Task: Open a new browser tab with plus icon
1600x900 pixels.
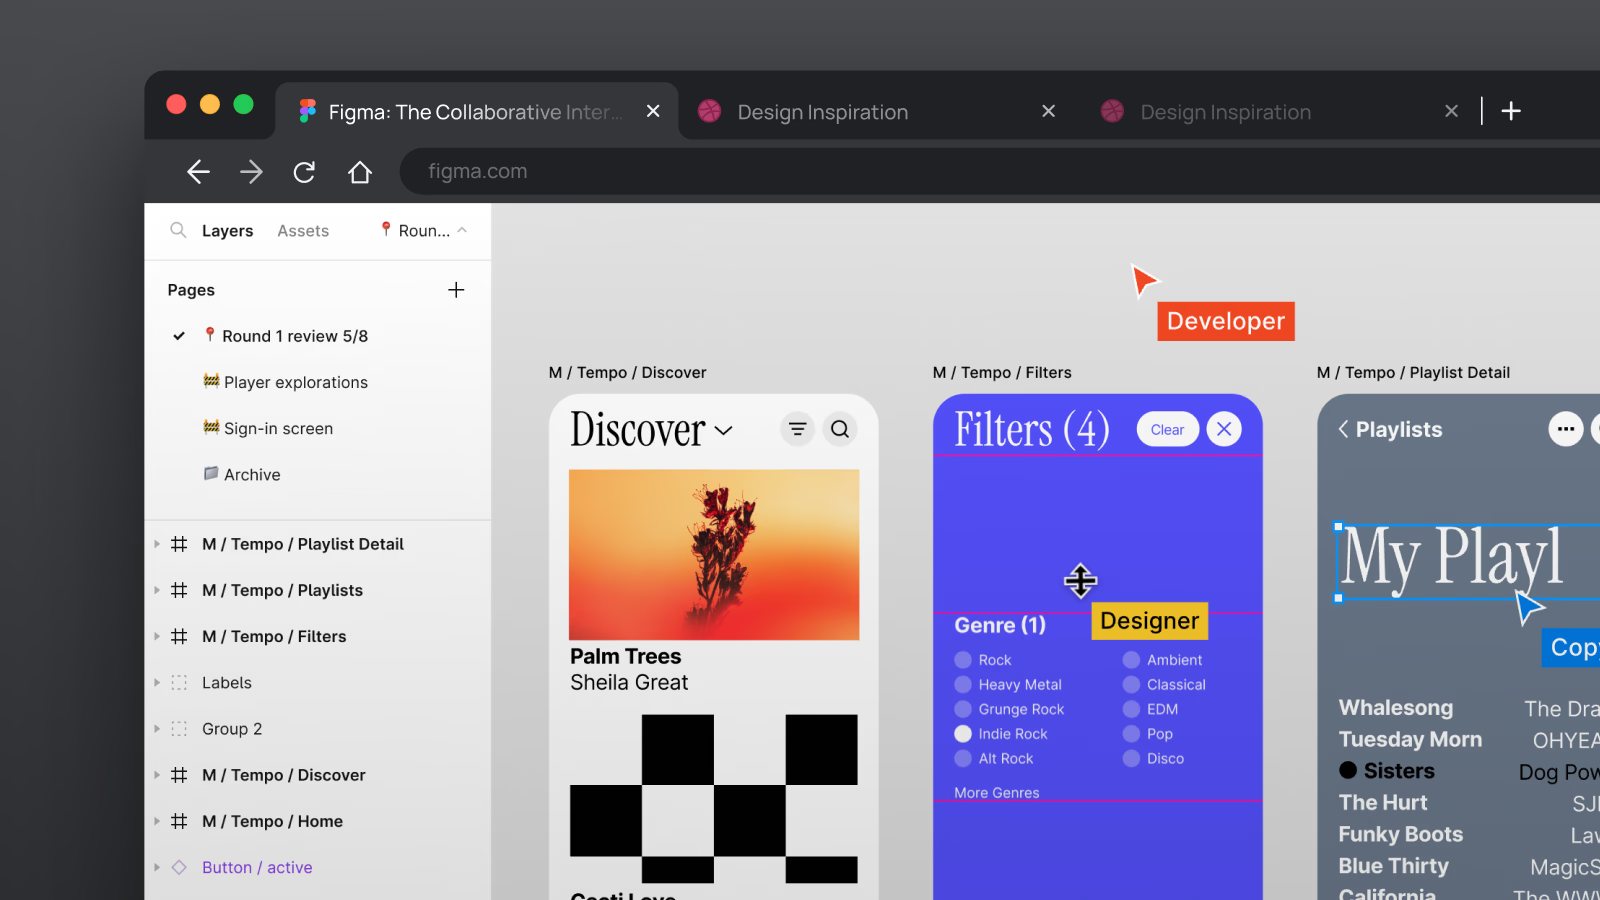Action: click(1511, 111)
